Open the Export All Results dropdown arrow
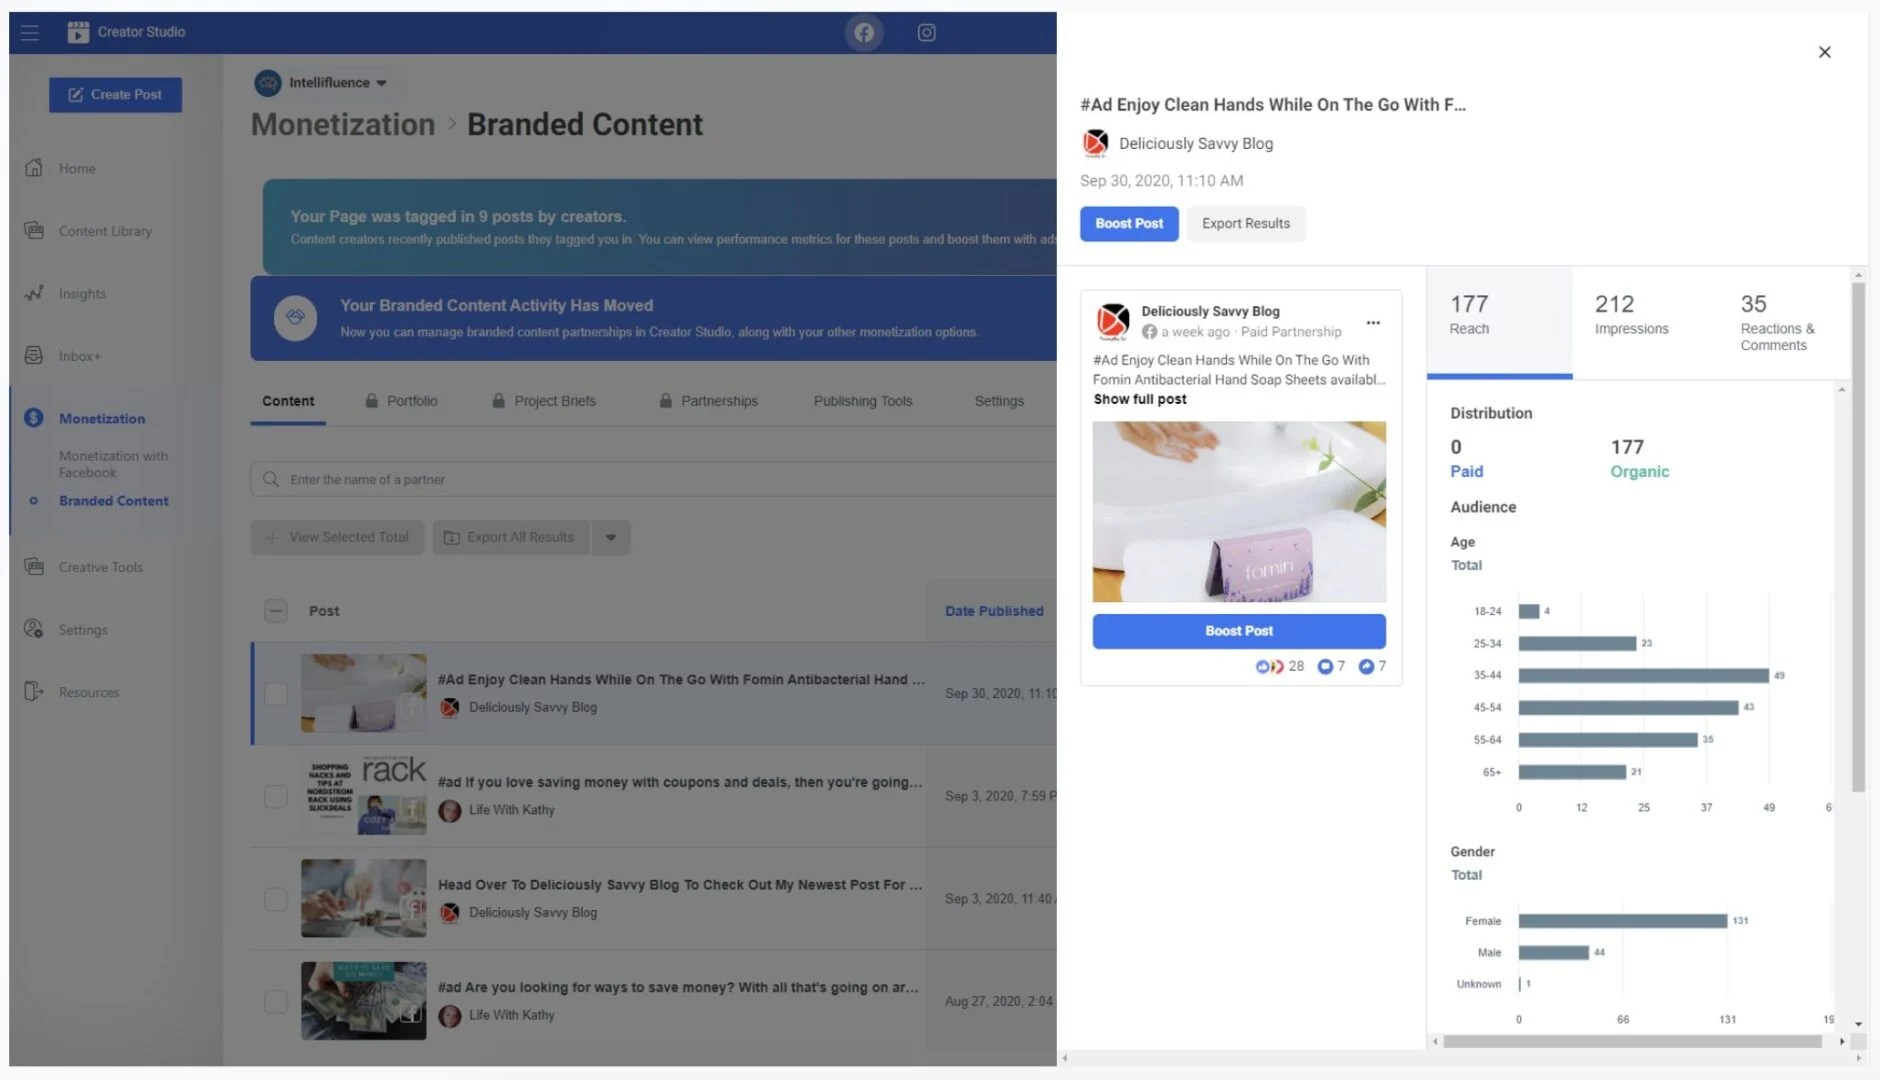The image size is (1880, 1080). (x=611, y=537)
